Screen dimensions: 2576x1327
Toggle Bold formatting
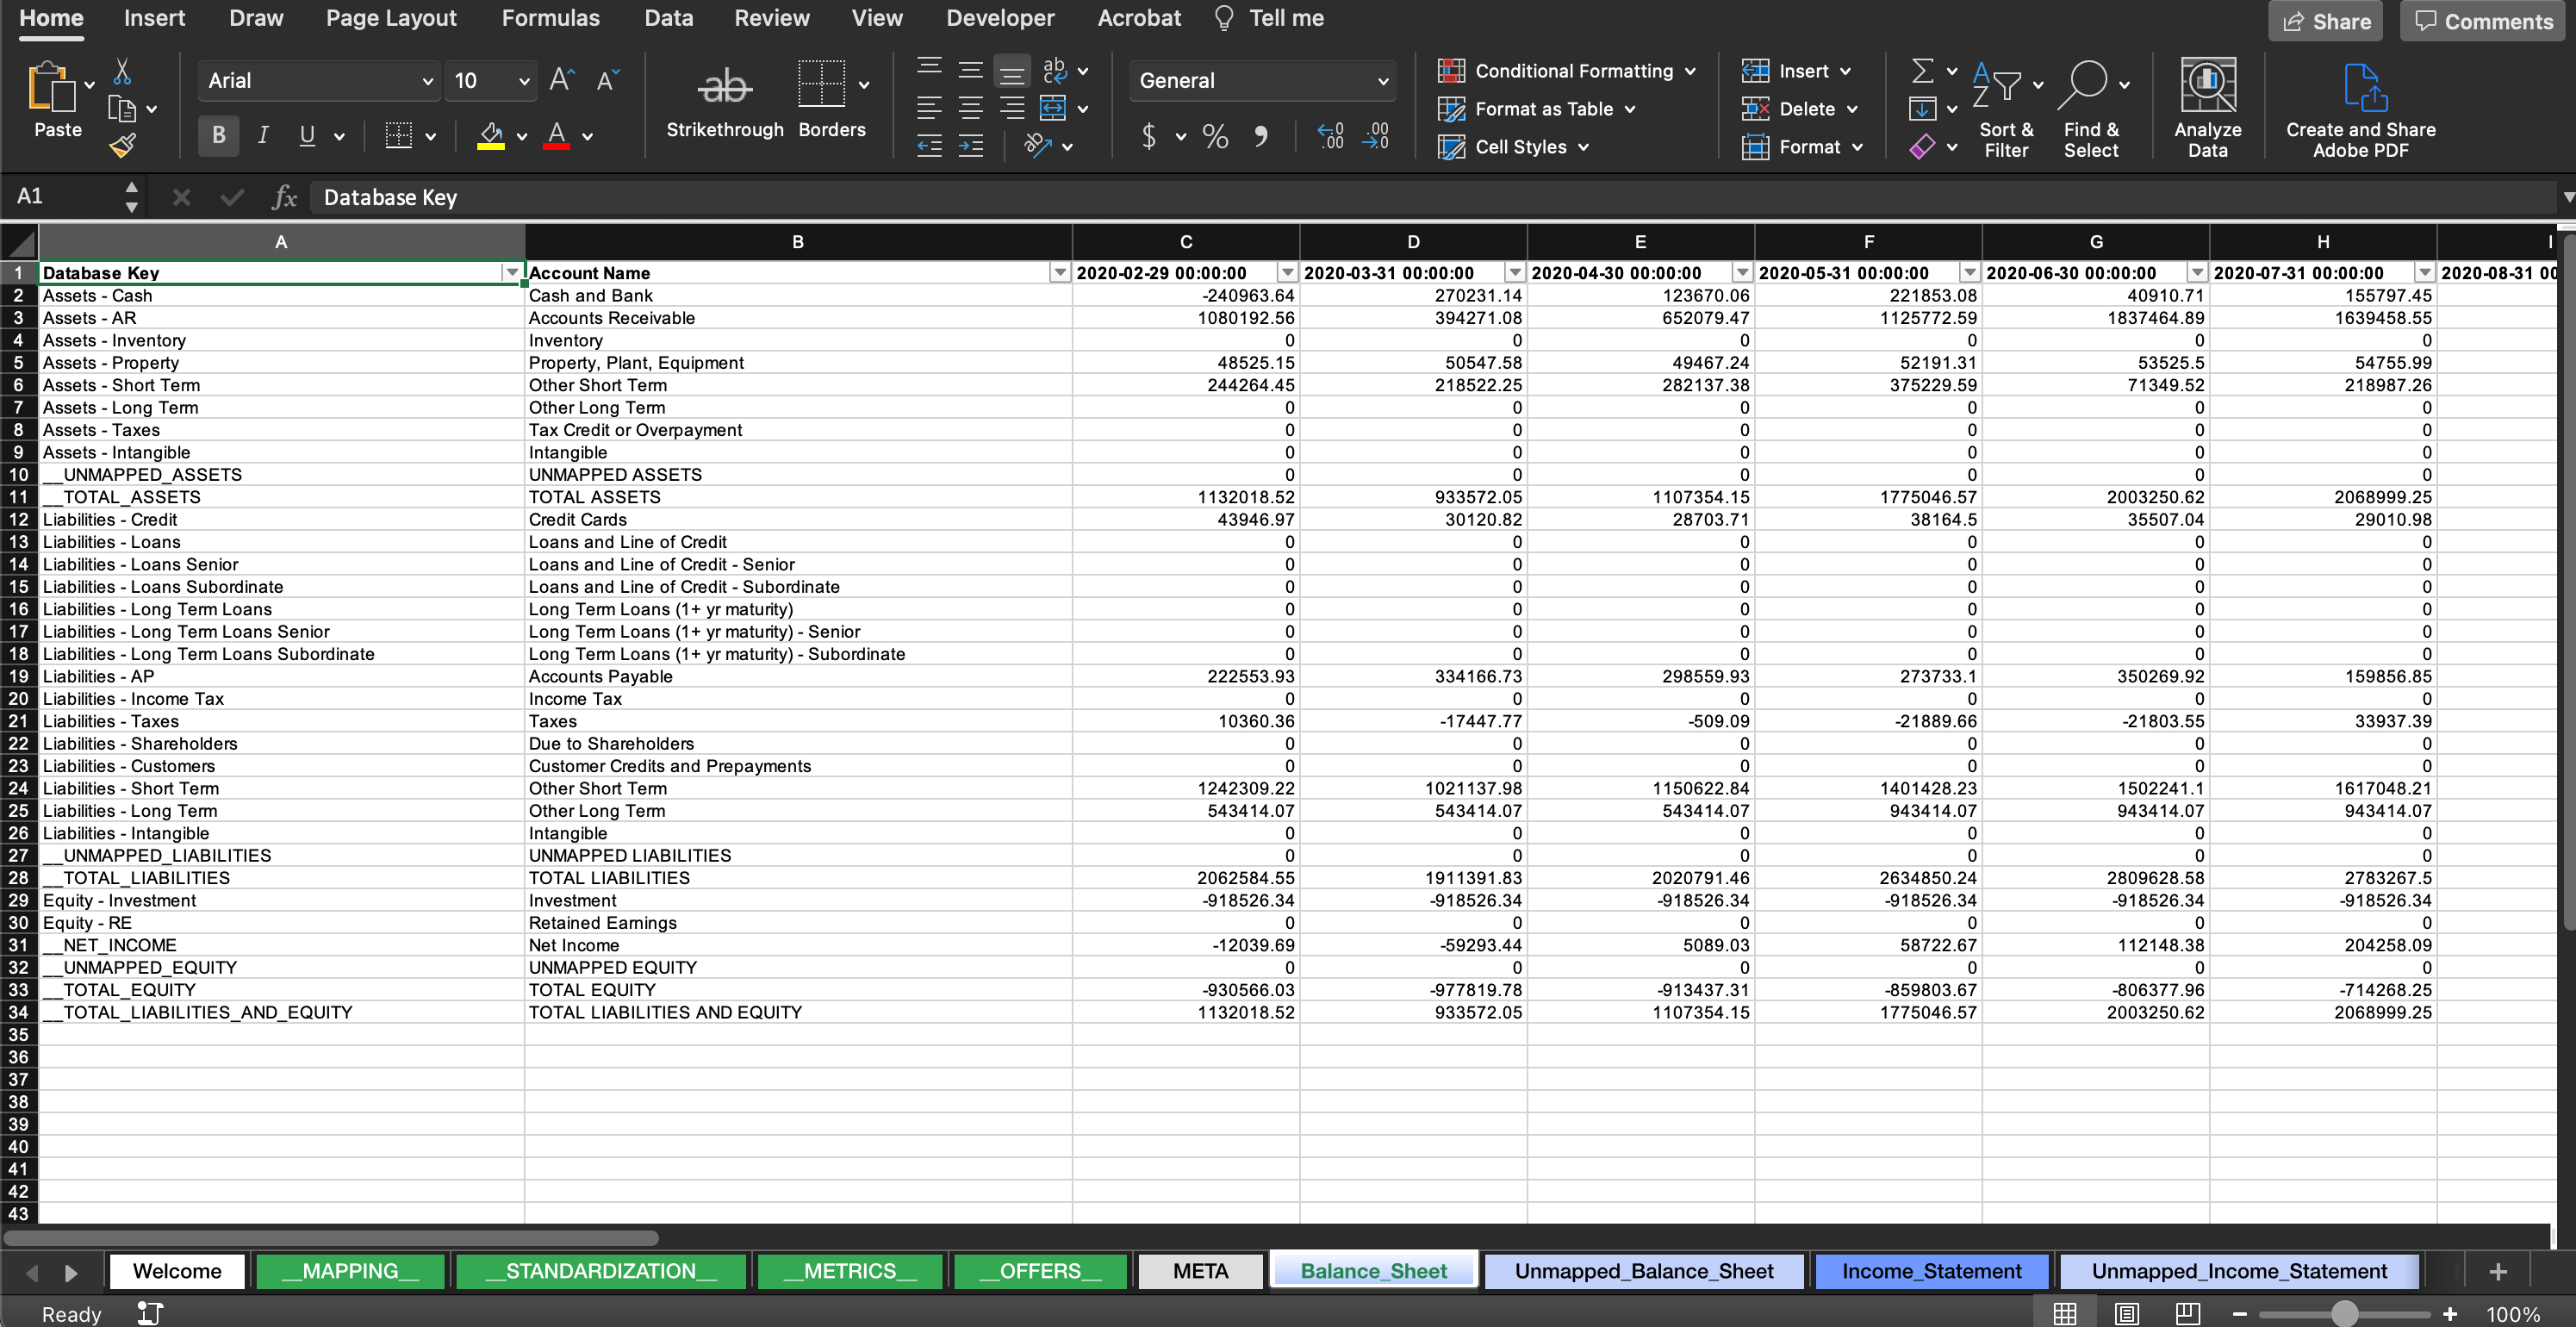[x=218, y=136]
